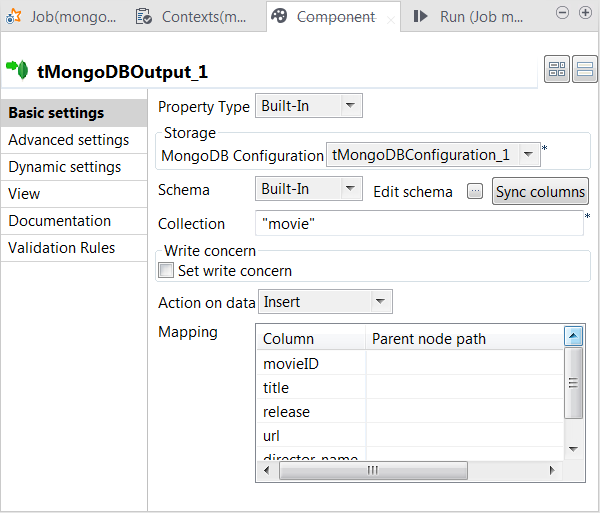Image resolution: width=600 pixels, height=513 pixels.
Task: Expand Property Type dropdown
Action: [x=350, y=106]
